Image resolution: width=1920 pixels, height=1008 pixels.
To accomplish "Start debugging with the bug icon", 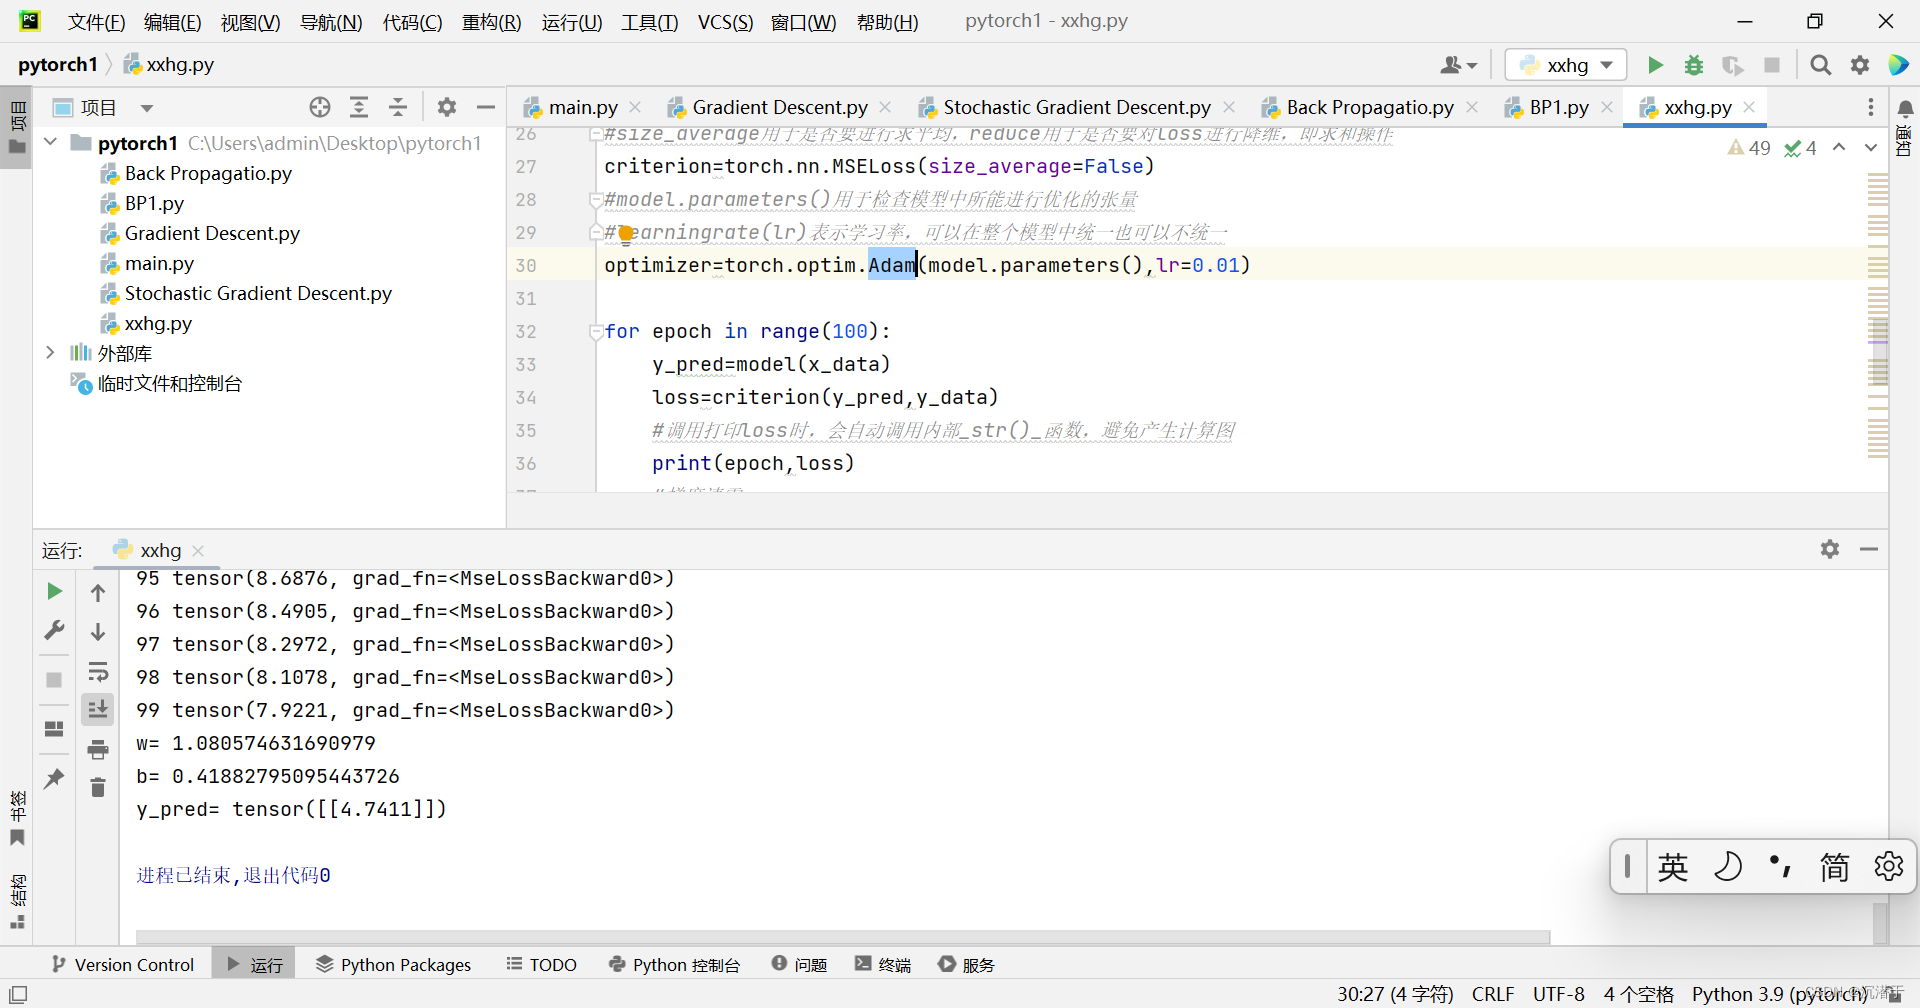I will [x=1694, y=64].
